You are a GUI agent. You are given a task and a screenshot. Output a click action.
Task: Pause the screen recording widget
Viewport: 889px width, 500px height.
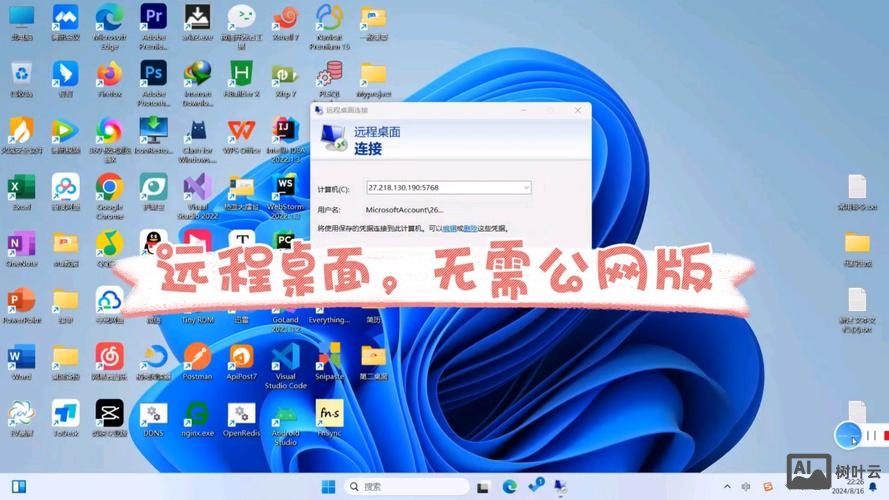click(871, 435)
